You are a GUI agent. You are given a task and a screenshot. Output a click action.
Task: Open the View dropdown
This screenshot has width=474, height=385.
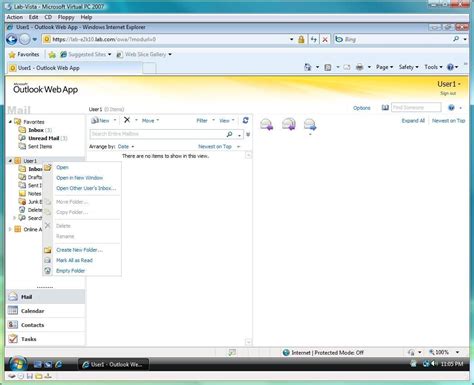tap(227, 121)
